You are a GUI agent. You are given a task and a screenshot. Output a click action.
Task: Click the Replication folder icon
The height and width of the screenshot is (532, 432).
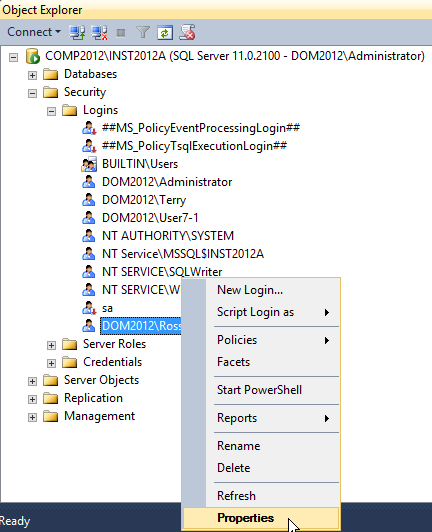tap(51, 398)
